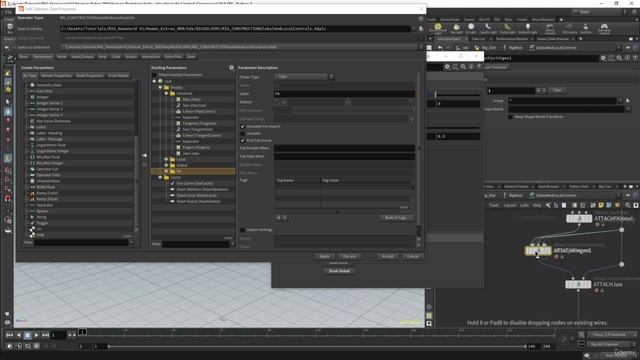Toggle Keep Shape Blend Transform checkbox
Image resolution: width=640 pixels, height=360 pixels.
(x=510, y=117)
